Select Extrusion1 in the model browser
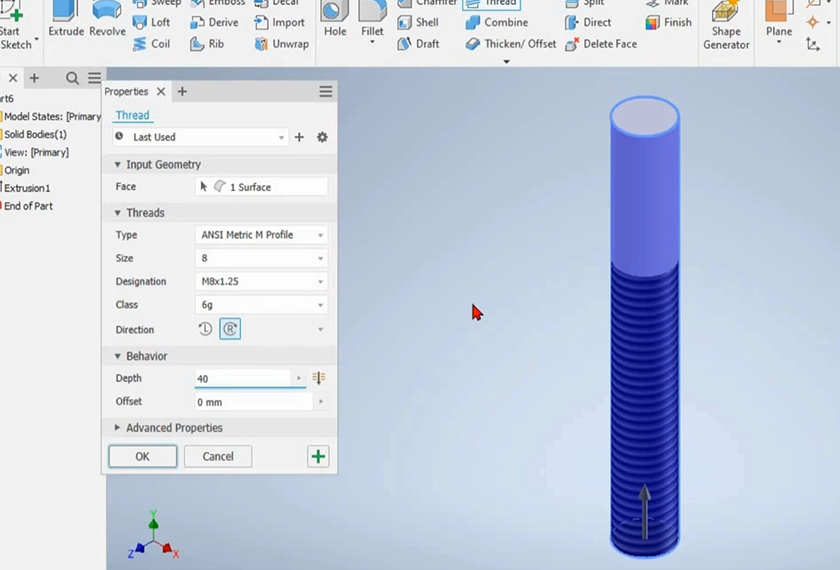Image resolution: width=840 pixels, height=570 pixels. pyautogui.click(x=27, y=188)
